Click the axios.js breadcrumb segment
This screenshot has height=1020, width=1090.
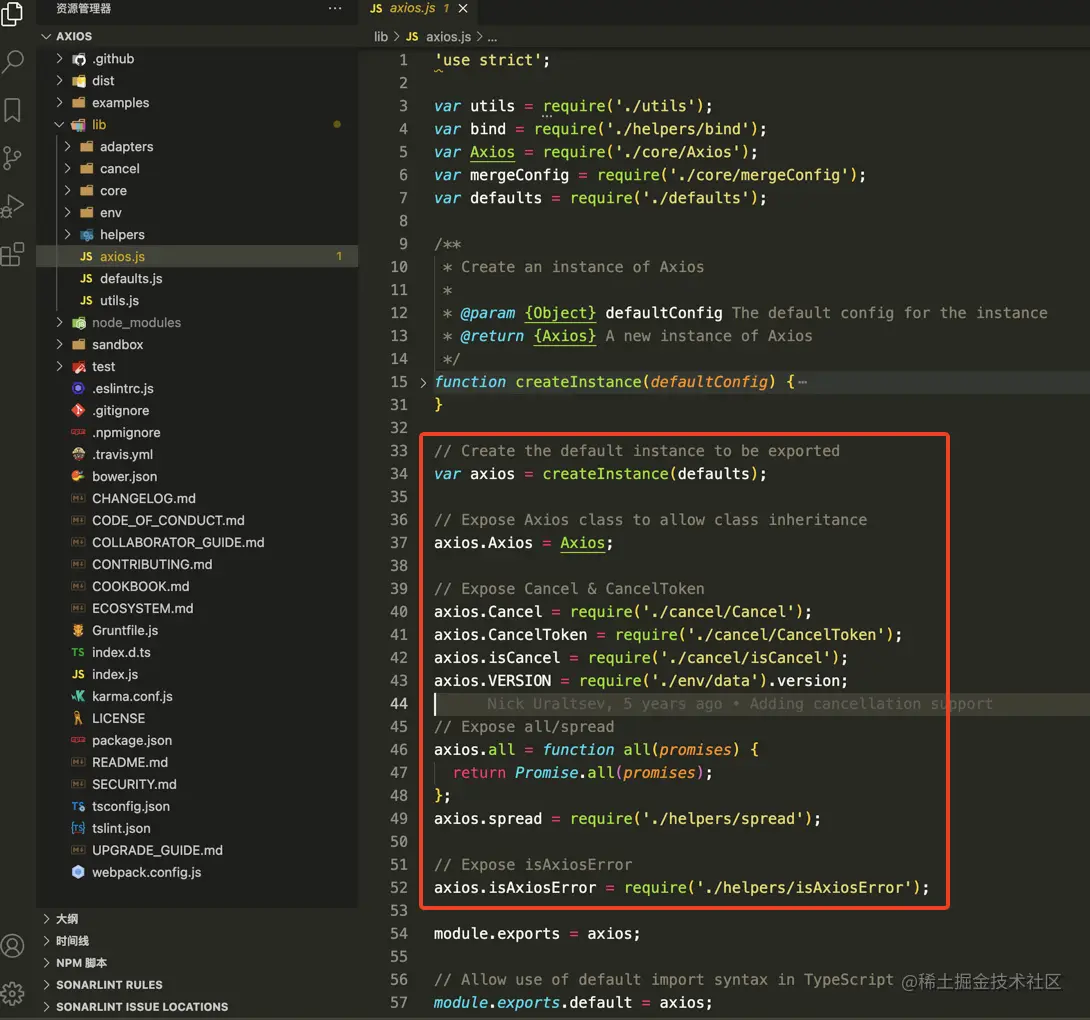pos(439,37)
